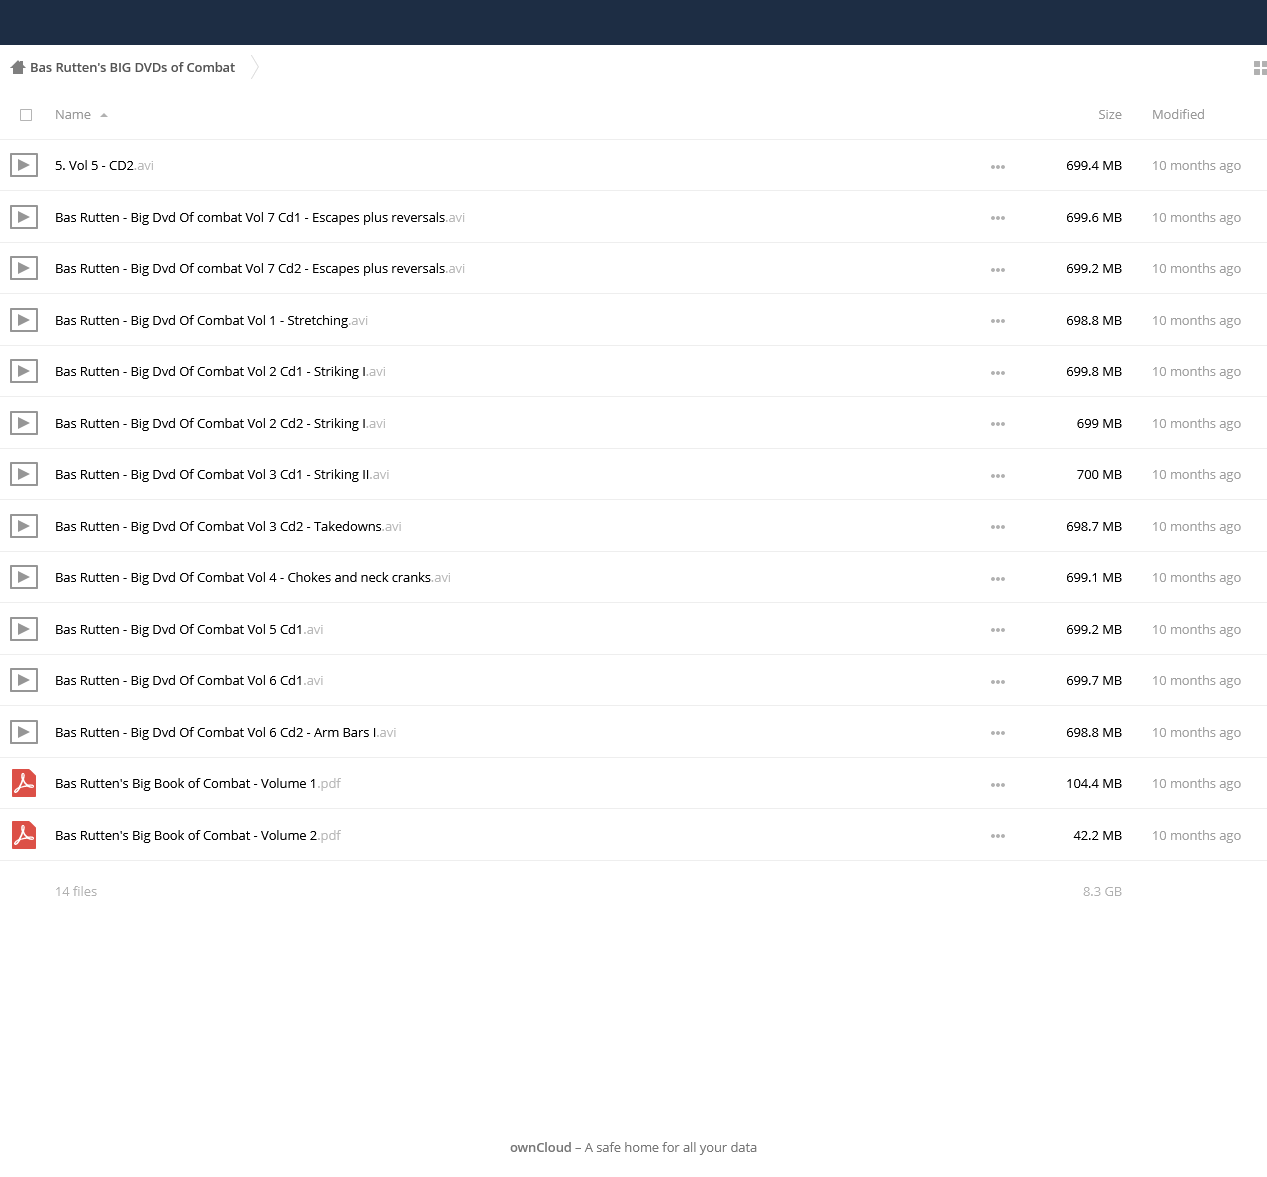Open Big Book of Combat - Volume 1 pdf

click(198, 783)
